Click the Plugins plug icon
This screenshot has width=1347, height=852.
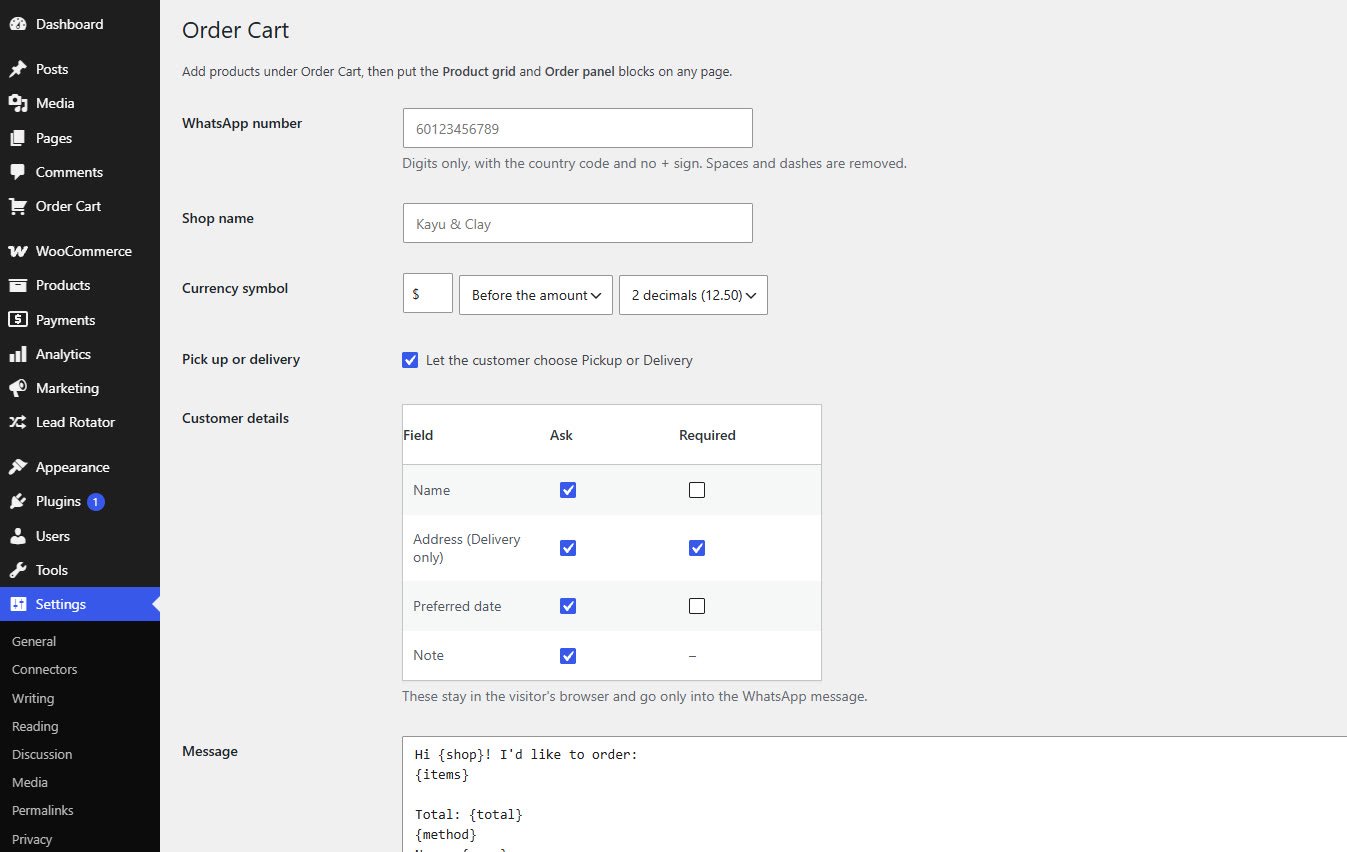click(x=18, y=501)
